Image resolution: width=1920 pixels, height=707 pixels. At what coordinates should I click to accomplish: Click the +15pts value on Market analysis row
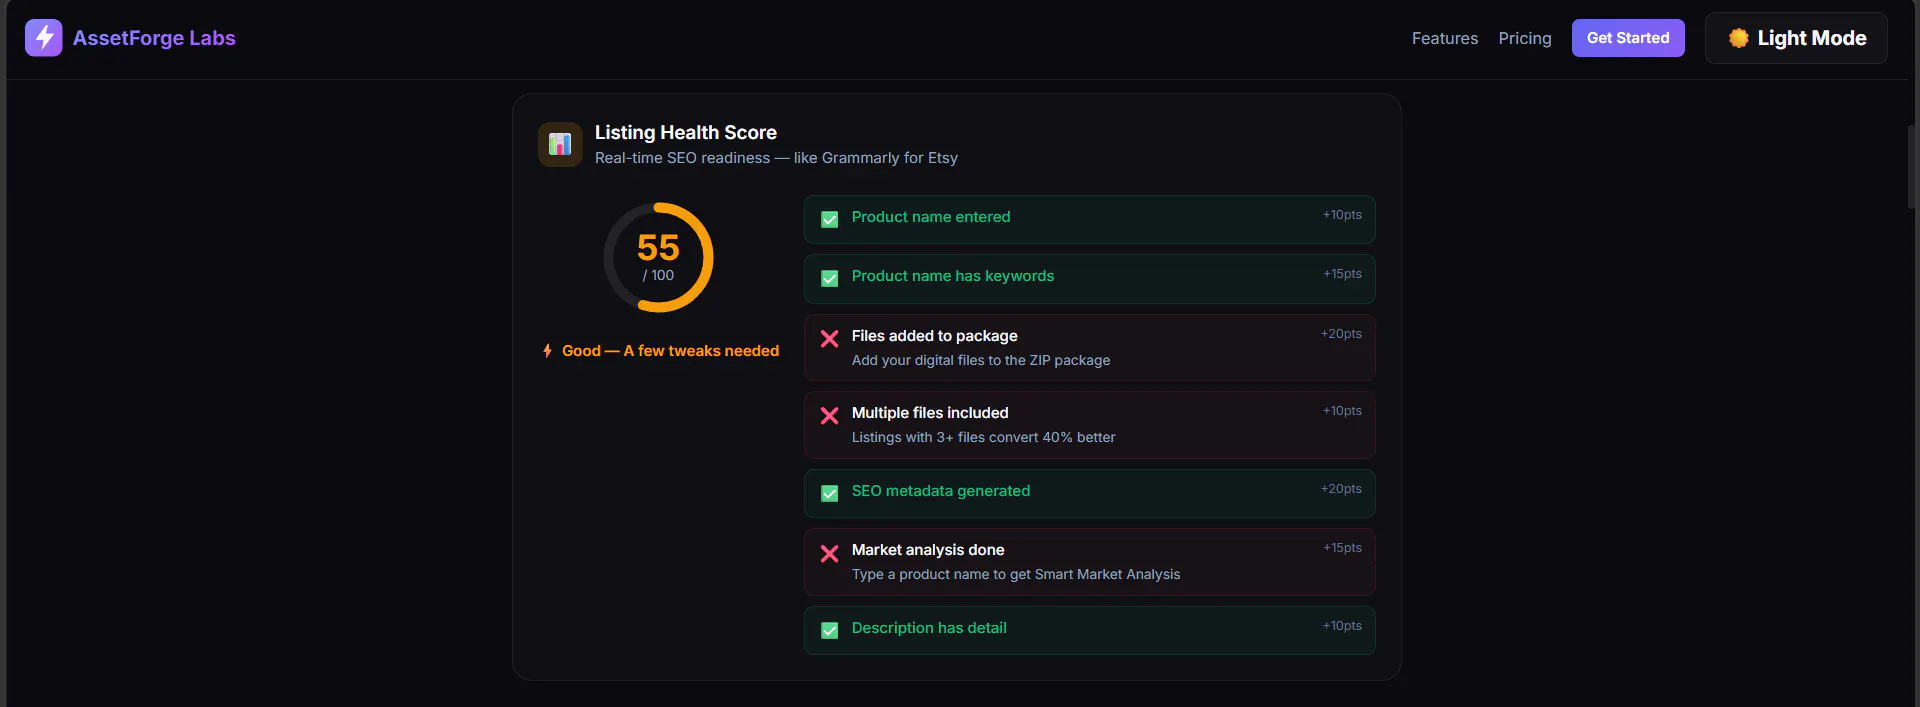click(1342, 548)
